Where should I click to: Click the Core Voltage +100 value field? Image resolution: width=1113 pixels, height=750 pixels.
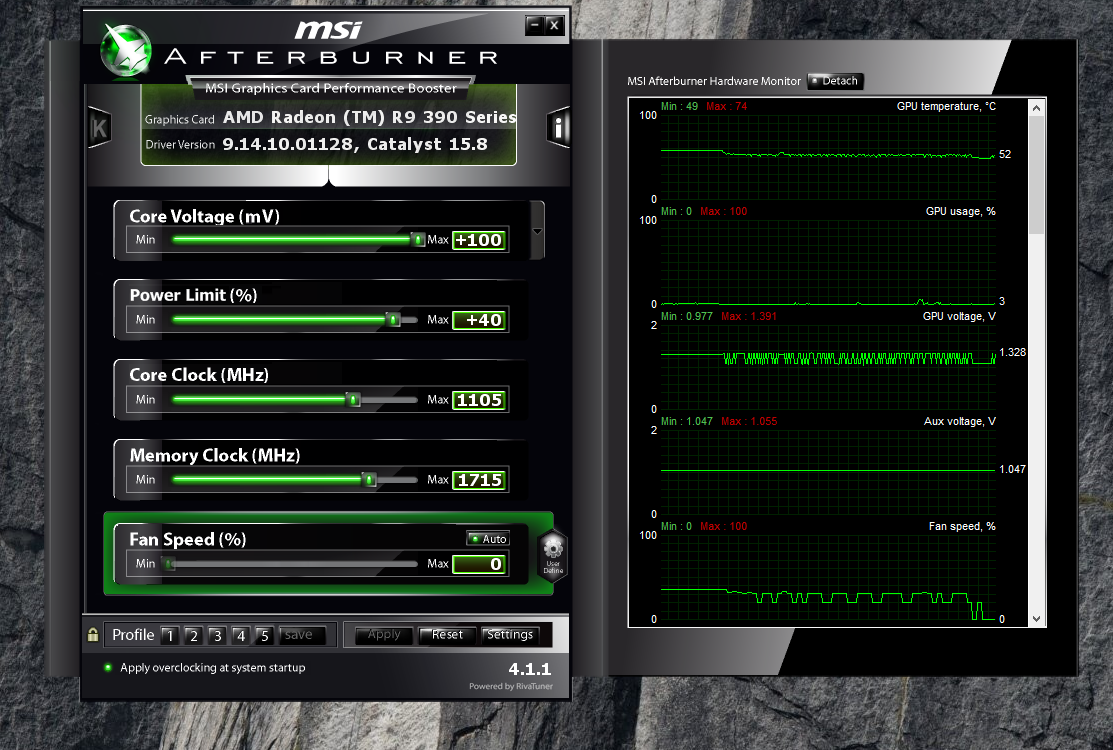click(480, 240)
